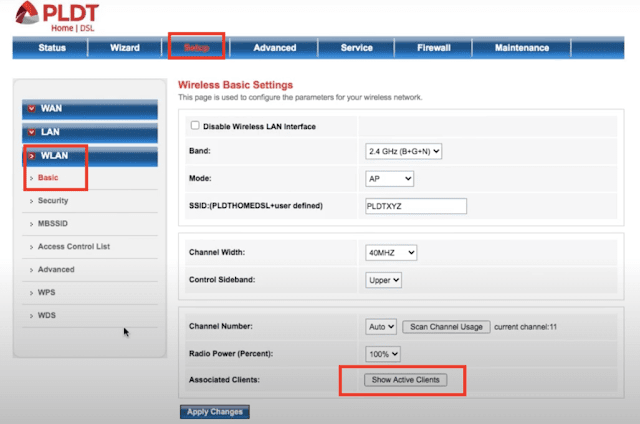Click the Radio Power (Percent) label
Viewport: 640px width, 424px height.
pyautogui.click(x=231, y=354)
